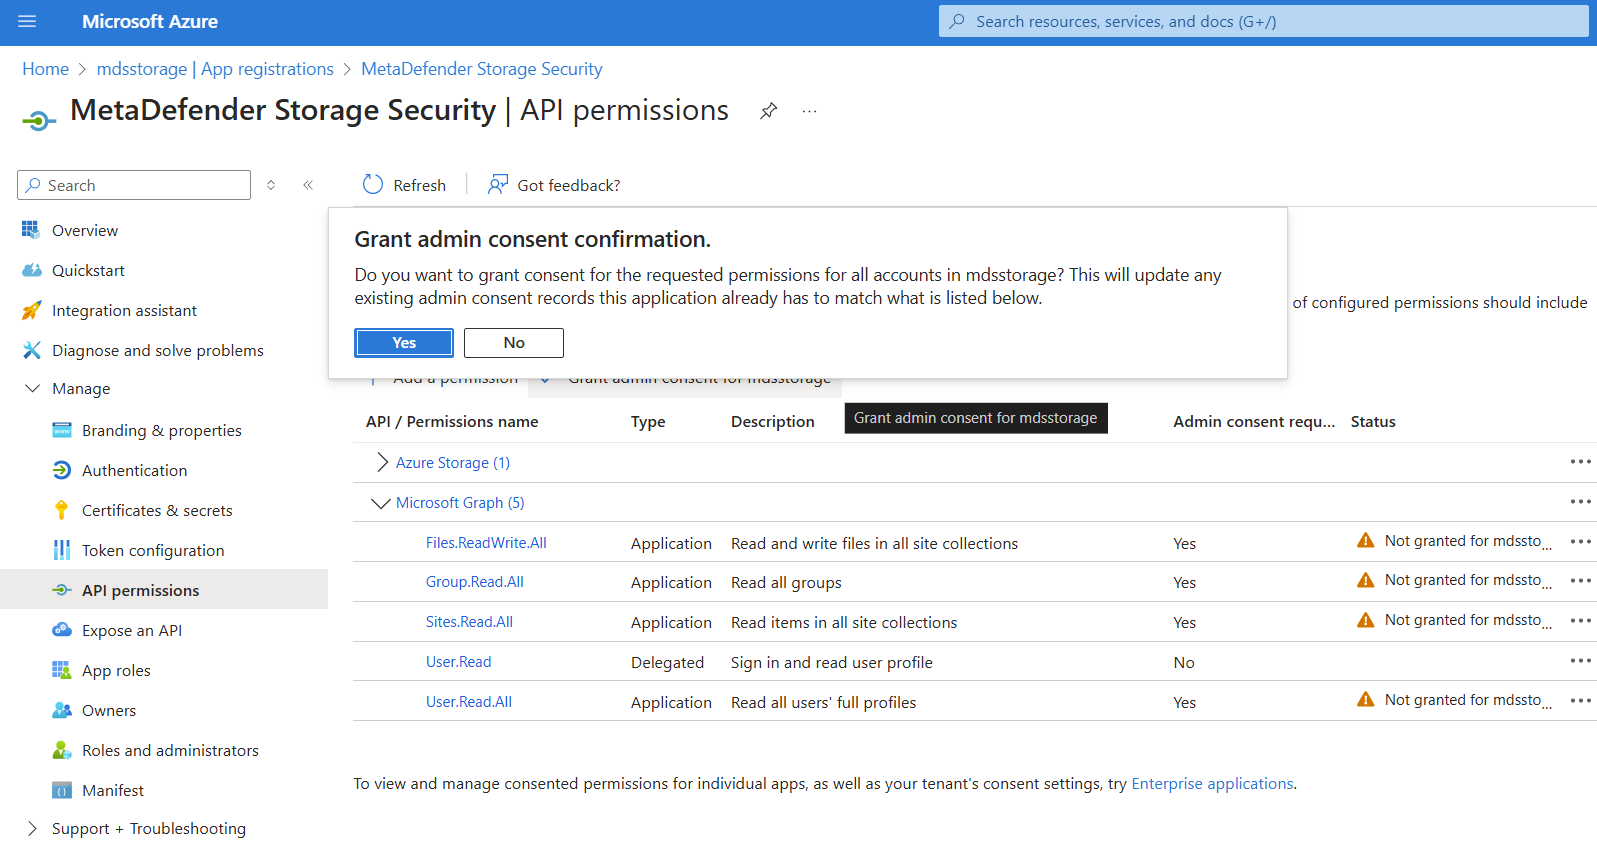Image resolution: width=1597 pixels, height=841 pixels.
Task: Click the Owners people icon
Action: coord(62,710)
